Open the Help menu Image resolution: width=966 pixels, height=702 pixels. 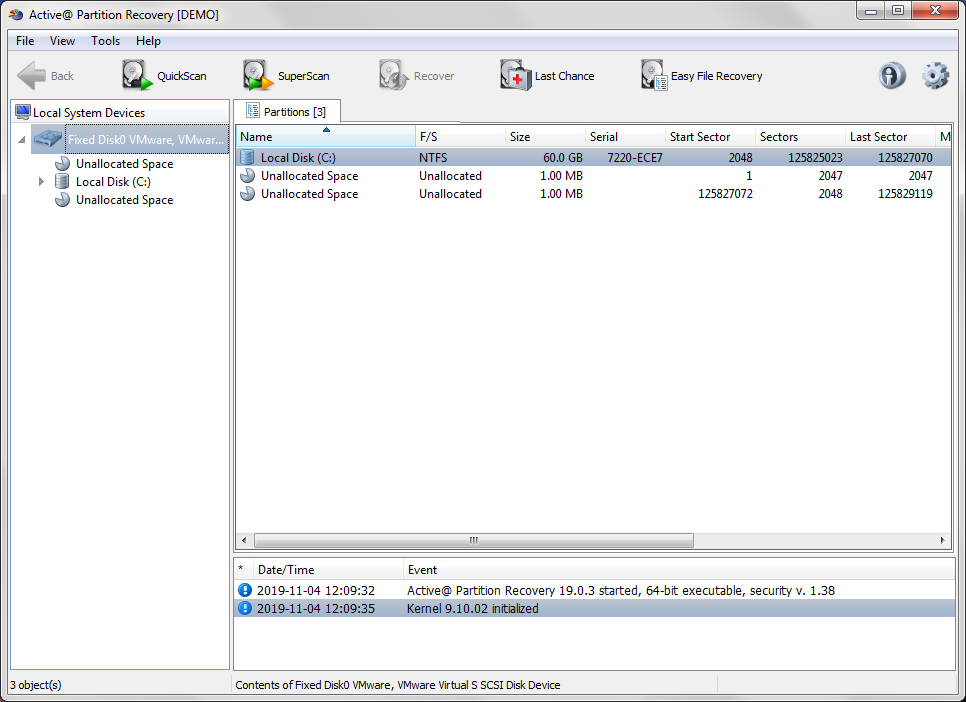tap(148, 41)
